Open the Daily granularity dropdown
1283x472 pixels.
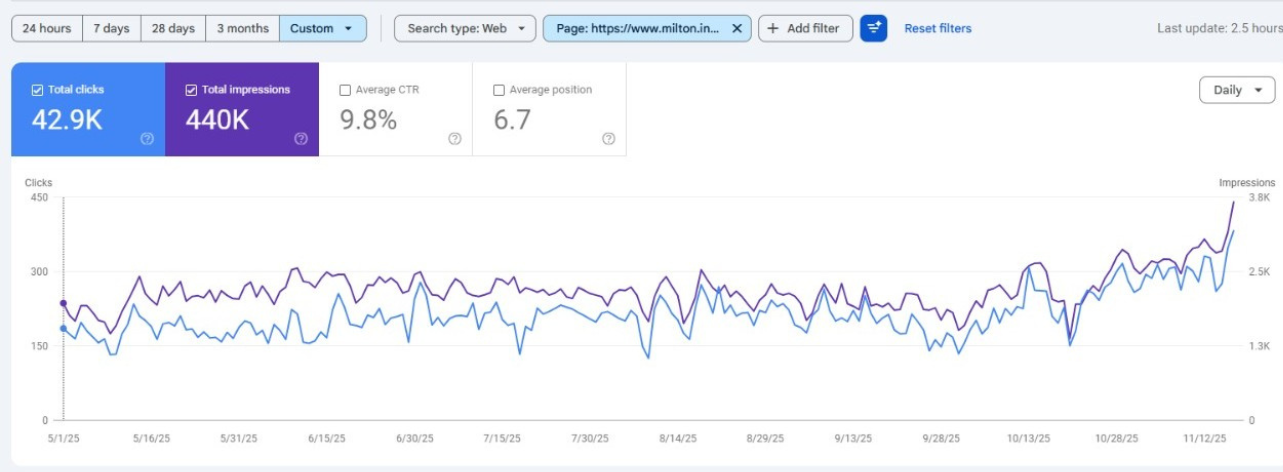1236,90
